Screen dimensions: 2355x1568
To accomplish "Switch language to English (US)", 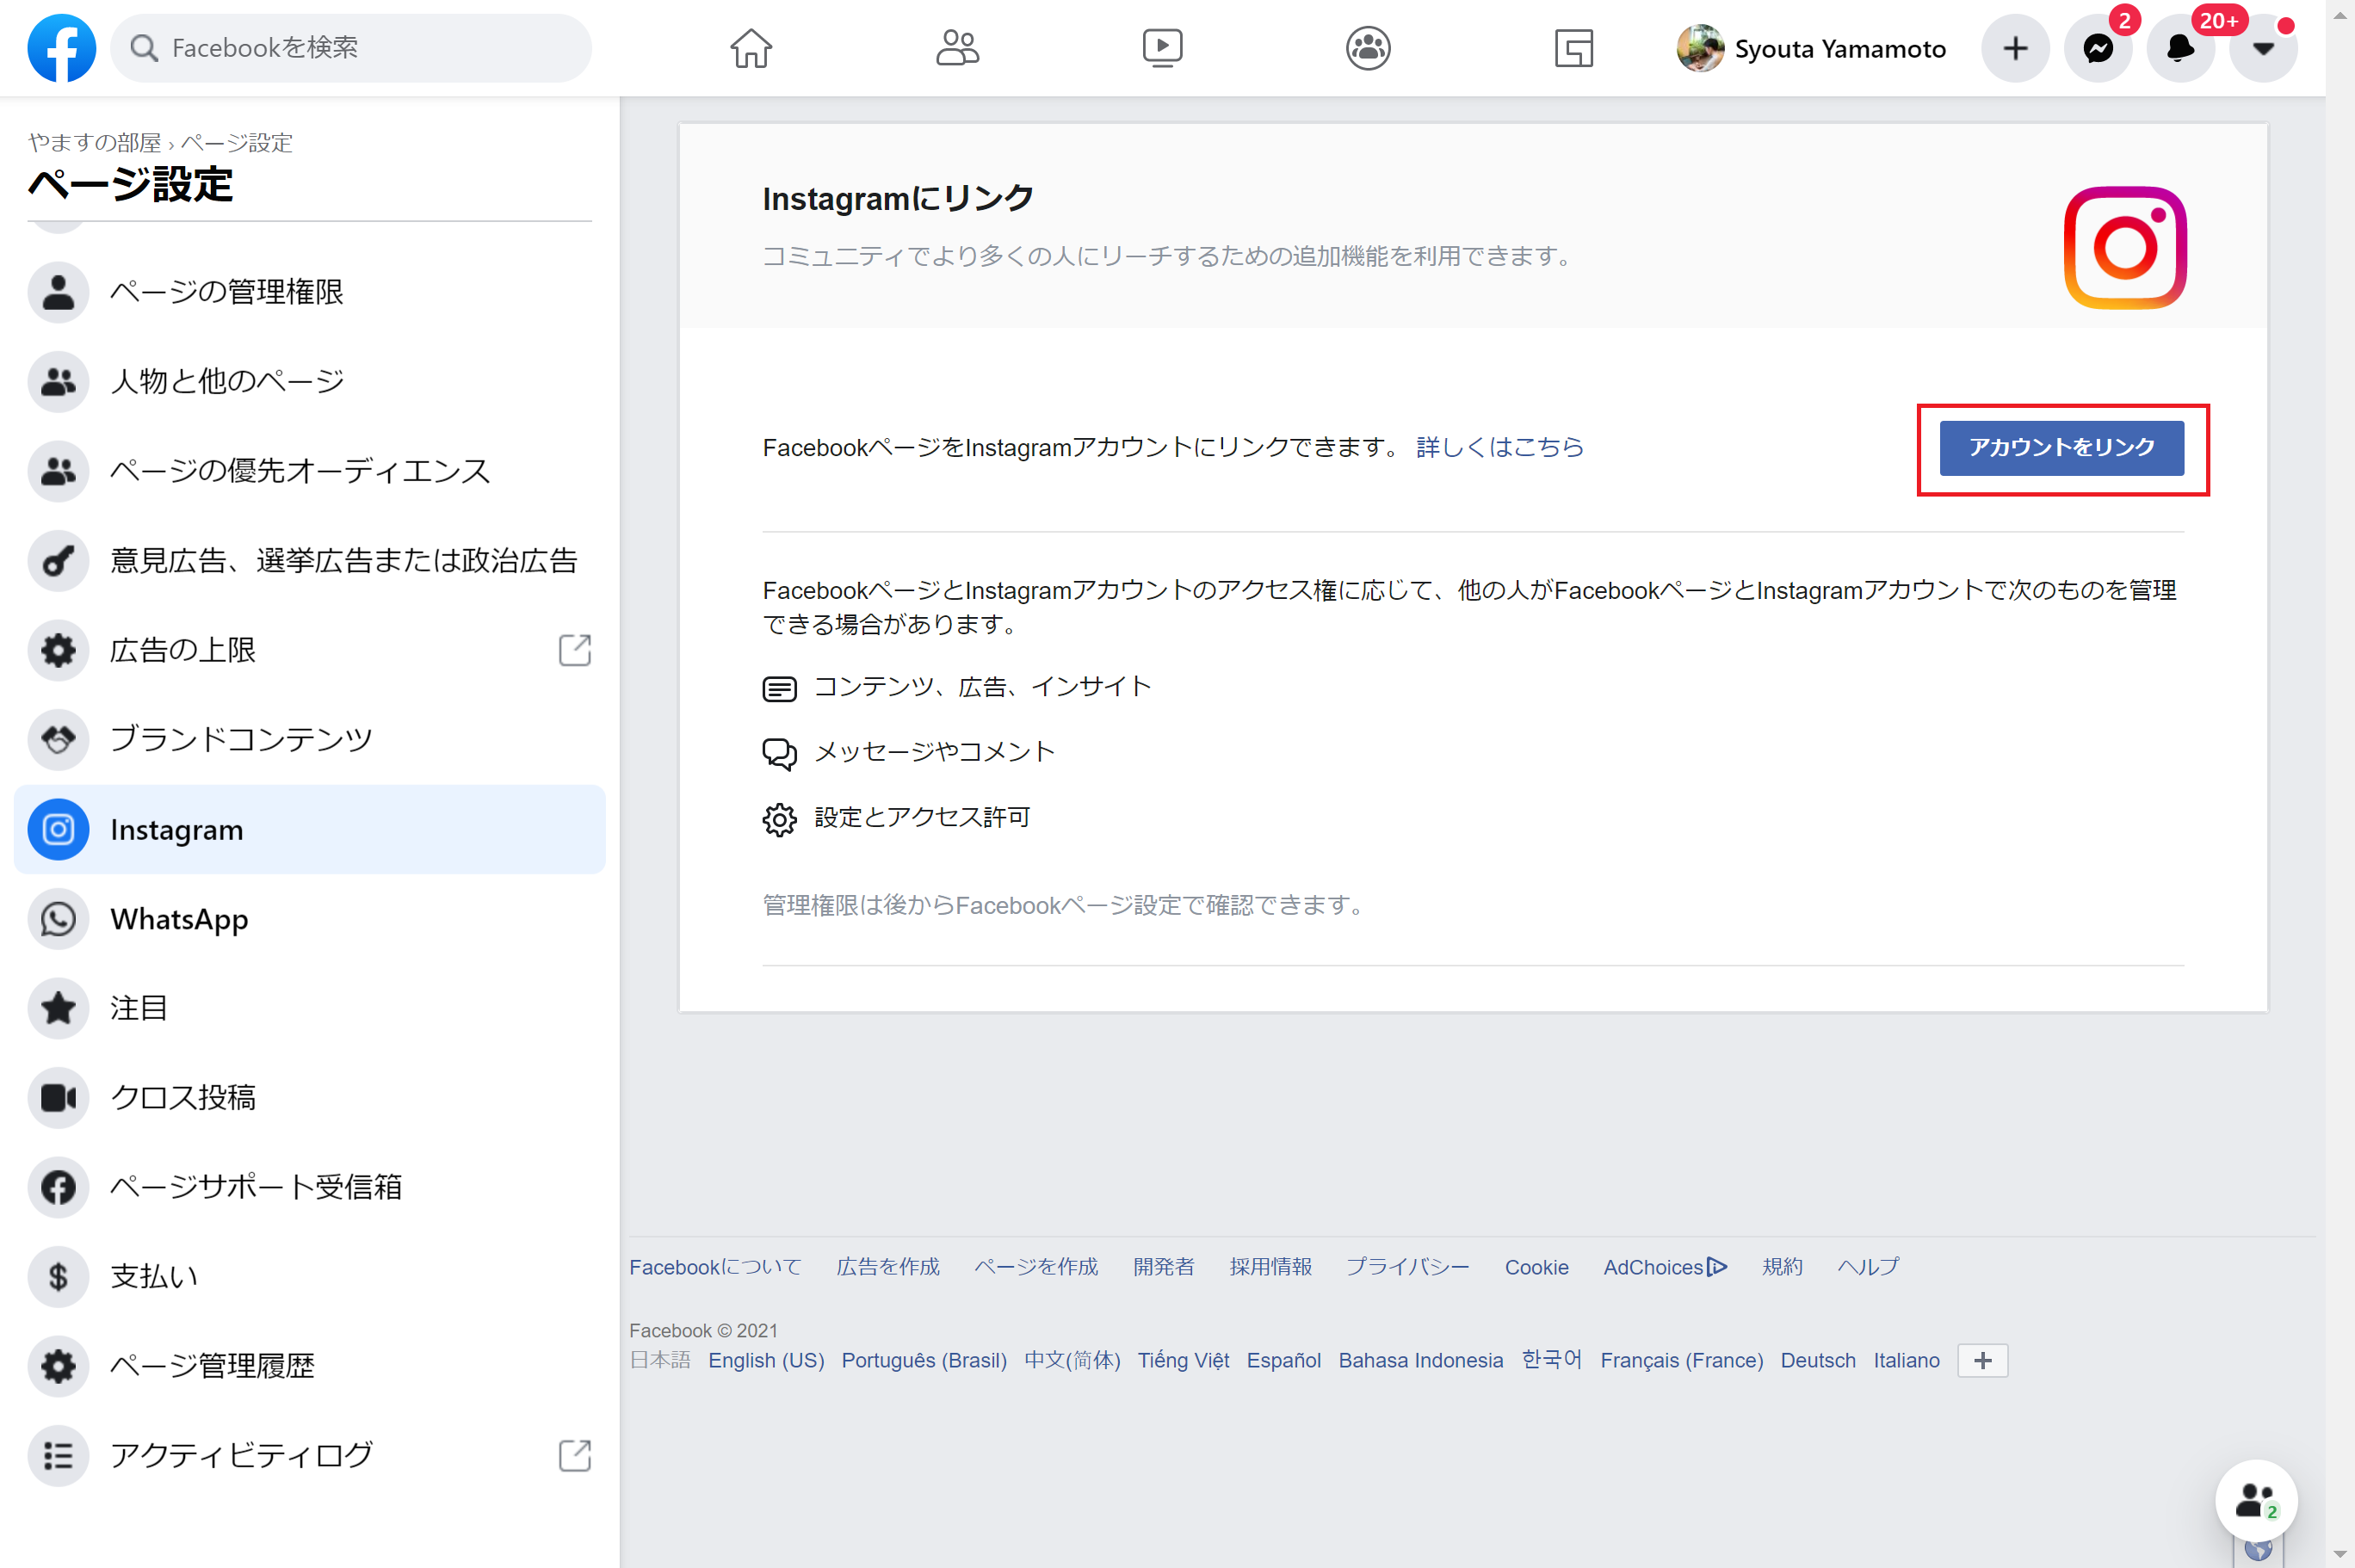I will [x=766, y=1360].
